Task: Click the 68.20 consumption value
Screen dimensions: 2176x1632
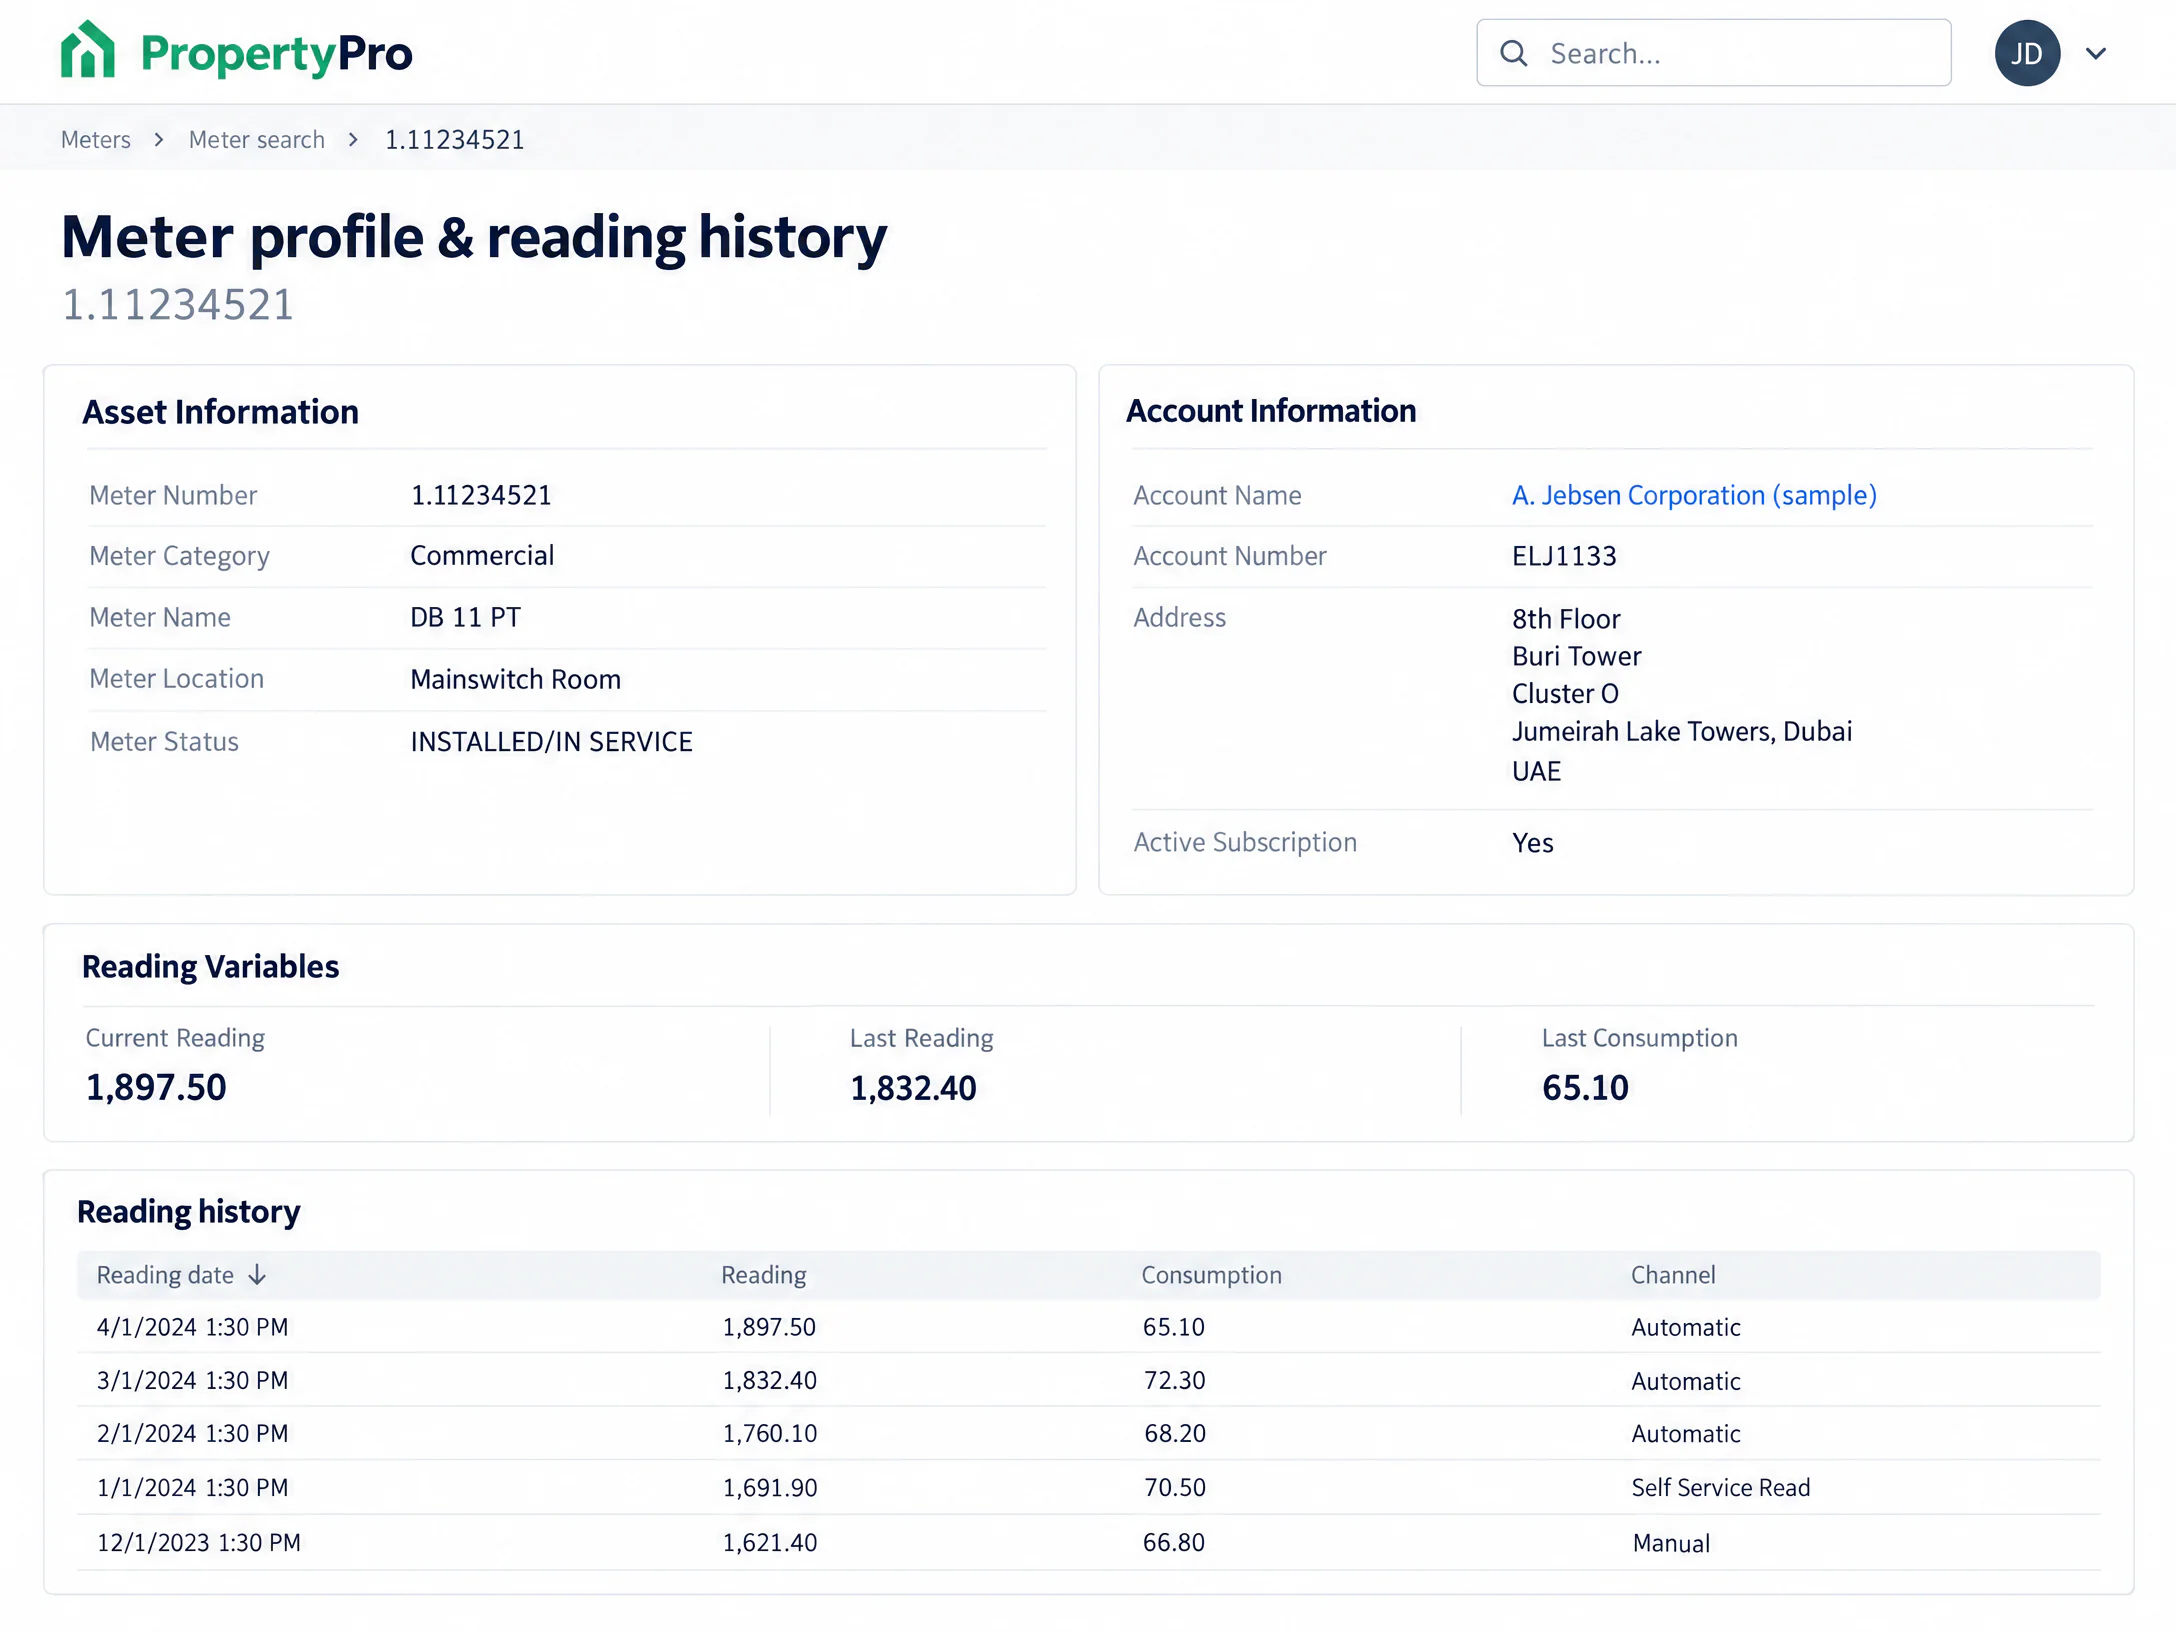Action: coord(1174,1433)
